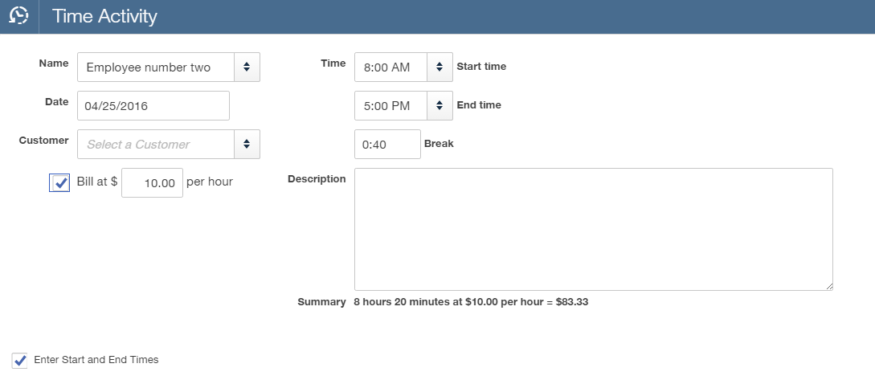Click the 'Name' field label
The width and height of the screenshot is (875, 380).
[54, 63]
